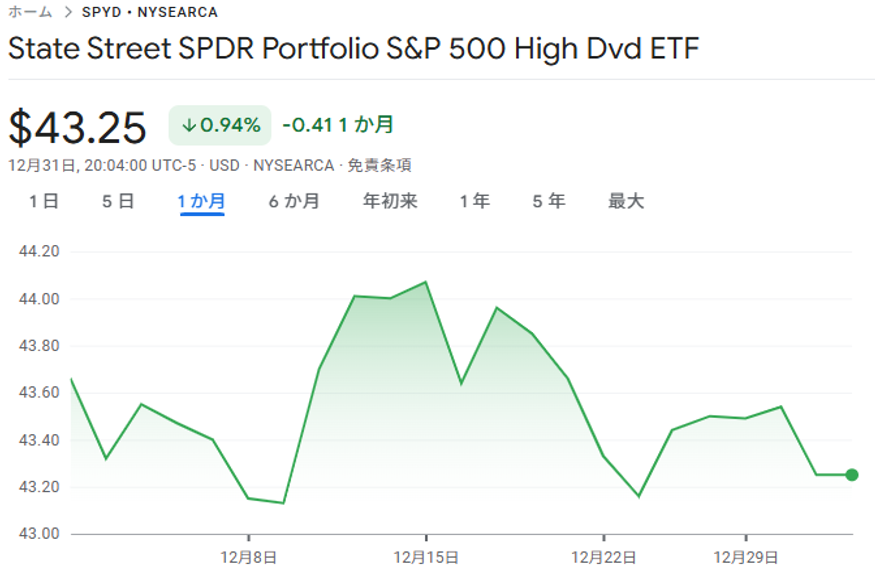
Task: Click the $43.25 price value
Action: coord(78,127)
